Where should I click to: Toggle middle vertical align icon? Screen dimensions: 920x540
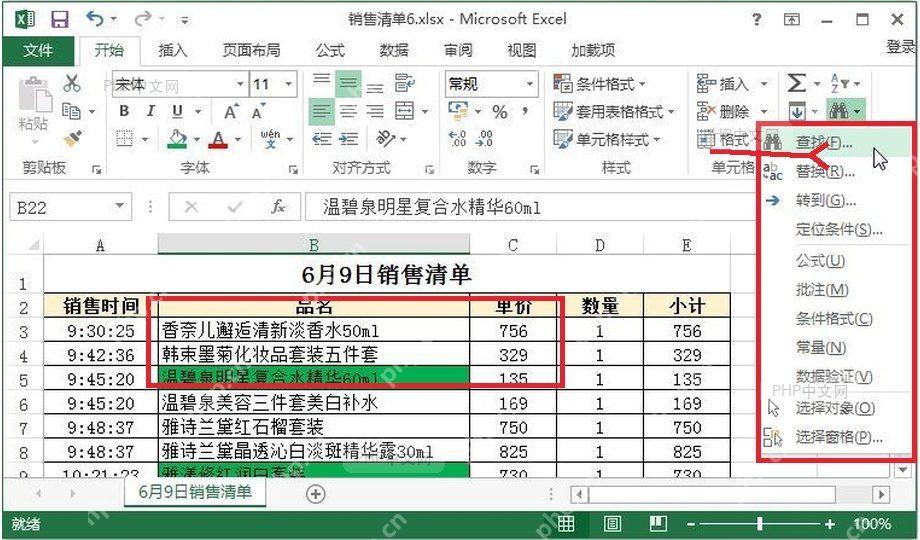(348, 83)
